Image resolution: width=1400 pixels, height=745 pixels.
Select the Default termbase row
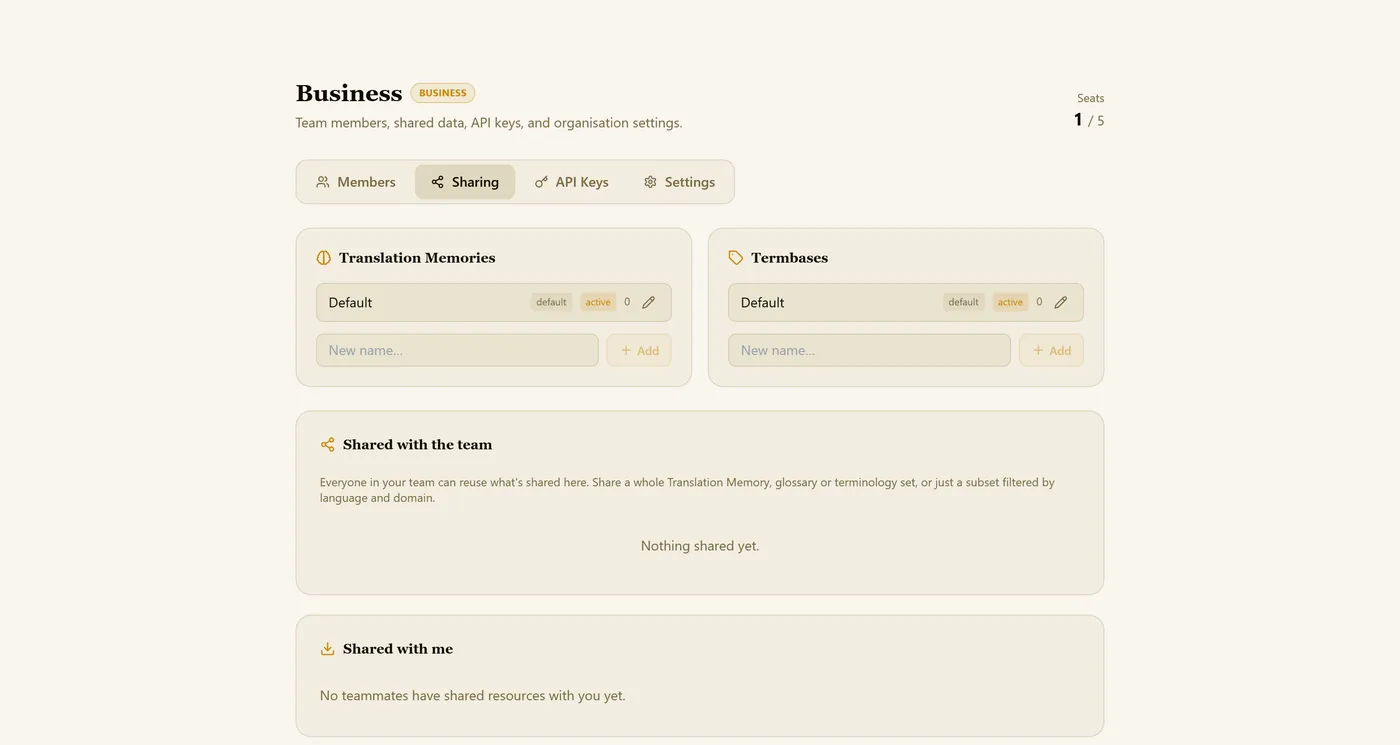(906, 302)
